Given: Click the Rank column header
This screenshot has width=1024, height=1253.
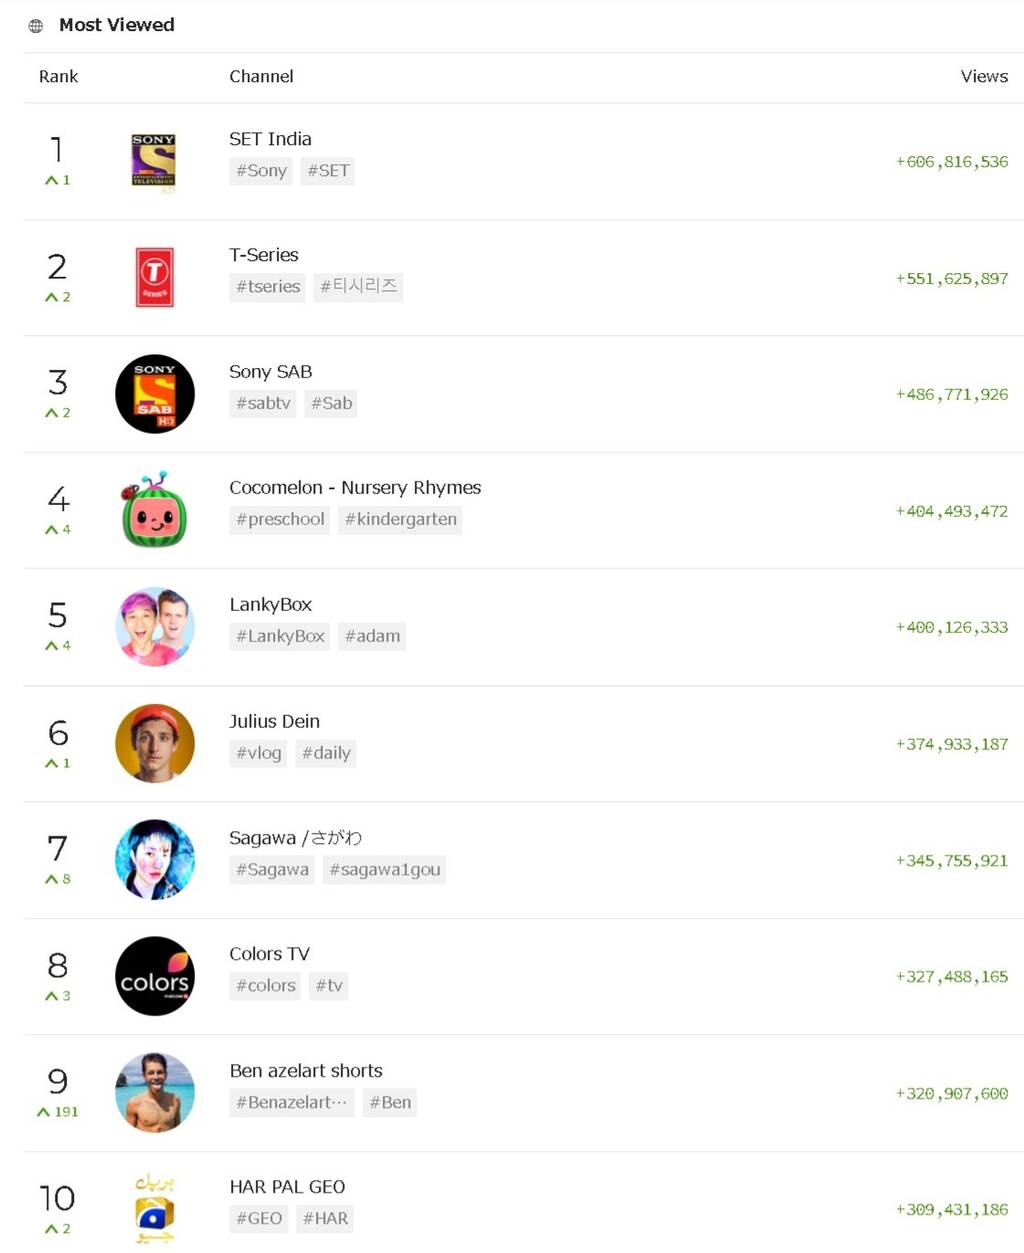Looking at the screenshot, I should 58,77.
